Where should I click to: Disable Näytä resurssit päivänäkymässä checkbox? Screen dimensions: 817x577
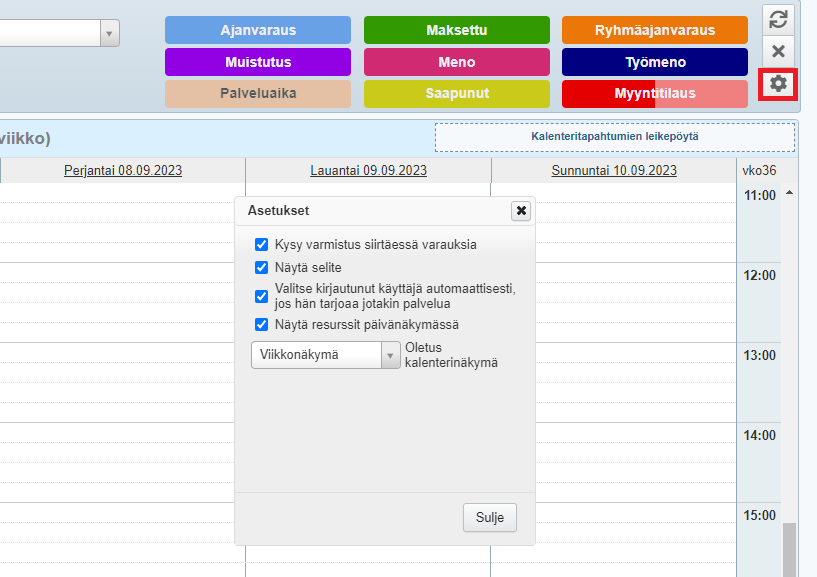tap(262, 325)
